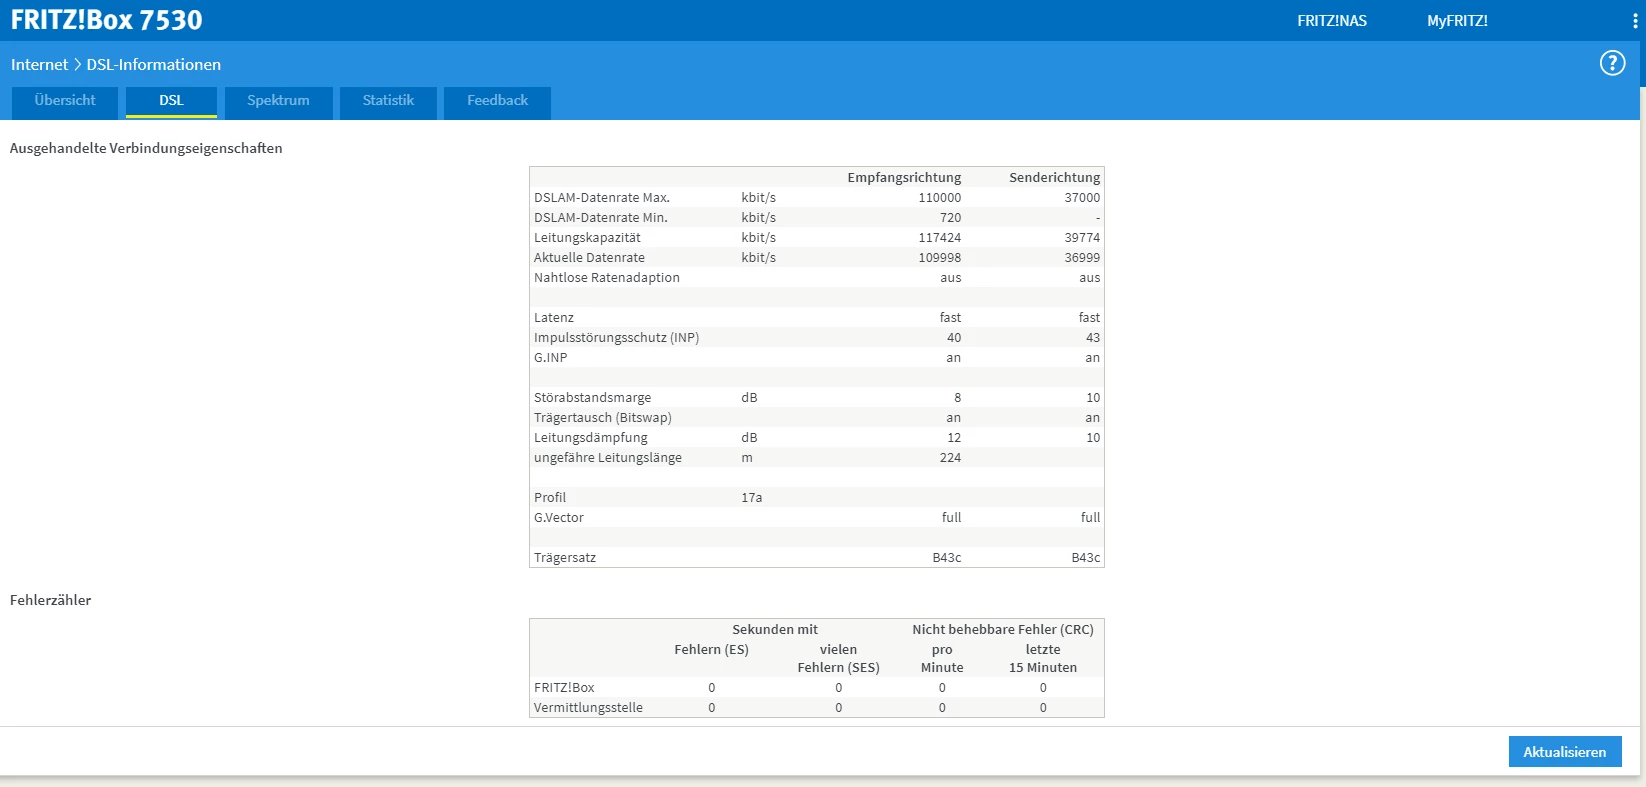Click the Senderichtung column header
This screenshot has height=787, width=1646.
(x=1054, y=178)
